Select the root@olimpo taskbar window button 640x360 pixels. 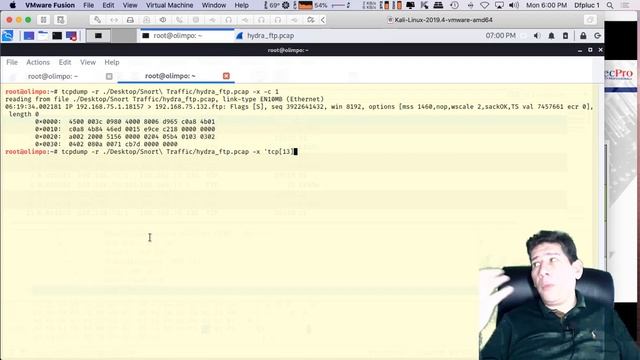point(186,36)
